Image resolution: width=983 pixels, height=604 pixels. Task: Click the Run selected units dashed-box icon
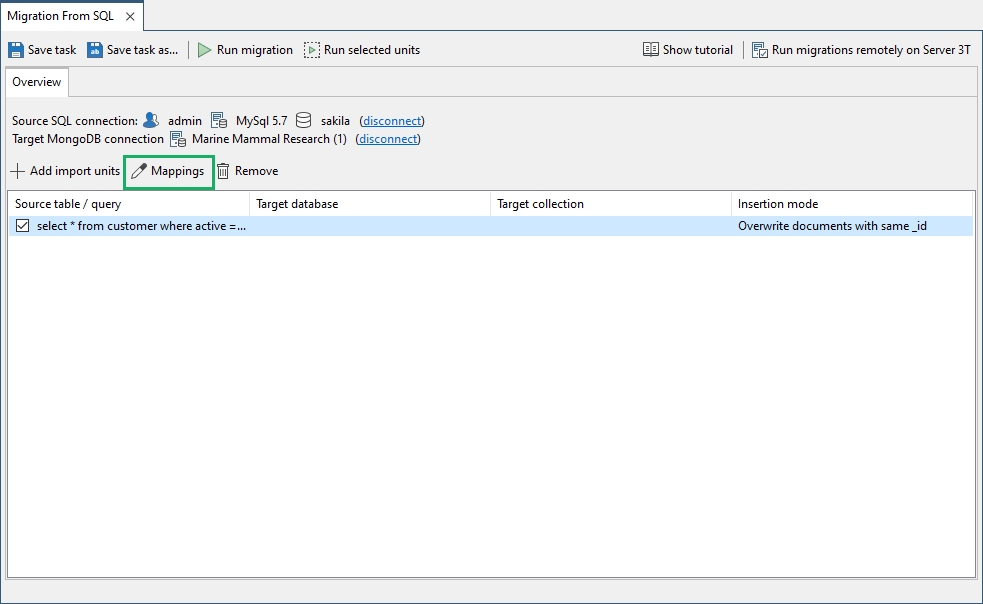coord(312,50)
